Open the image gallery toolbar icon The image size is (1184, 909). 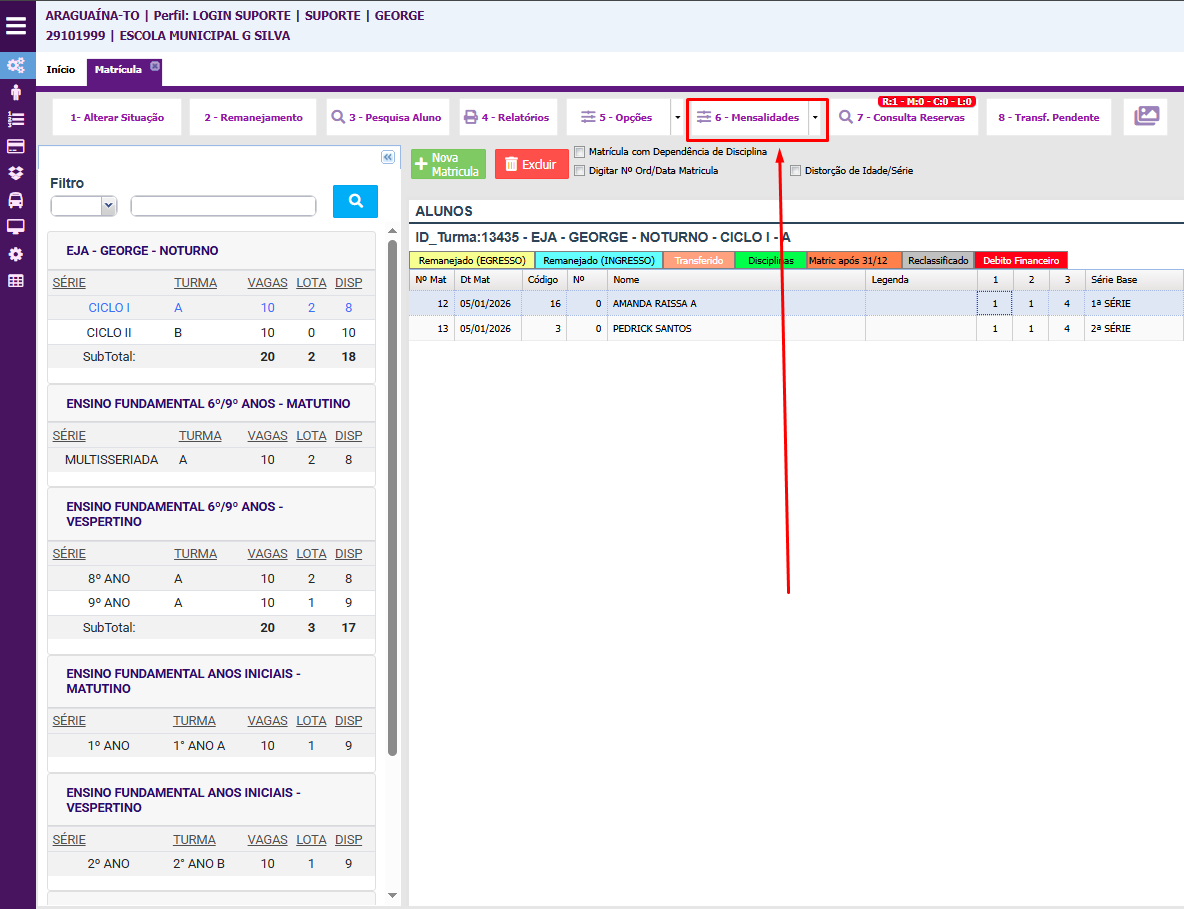tap(1145, 117)
